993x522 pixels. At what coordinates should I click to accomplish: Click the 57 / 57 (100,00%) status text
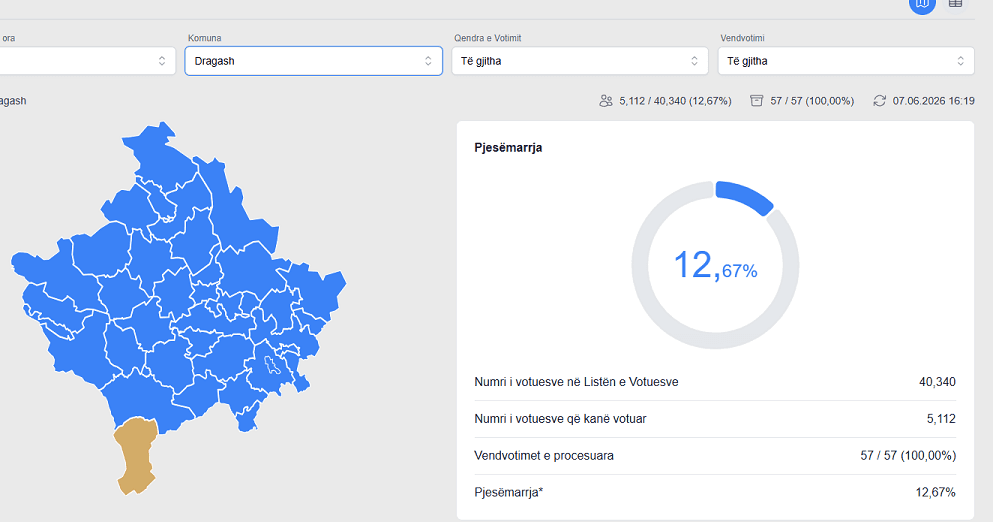coord(812,101)
